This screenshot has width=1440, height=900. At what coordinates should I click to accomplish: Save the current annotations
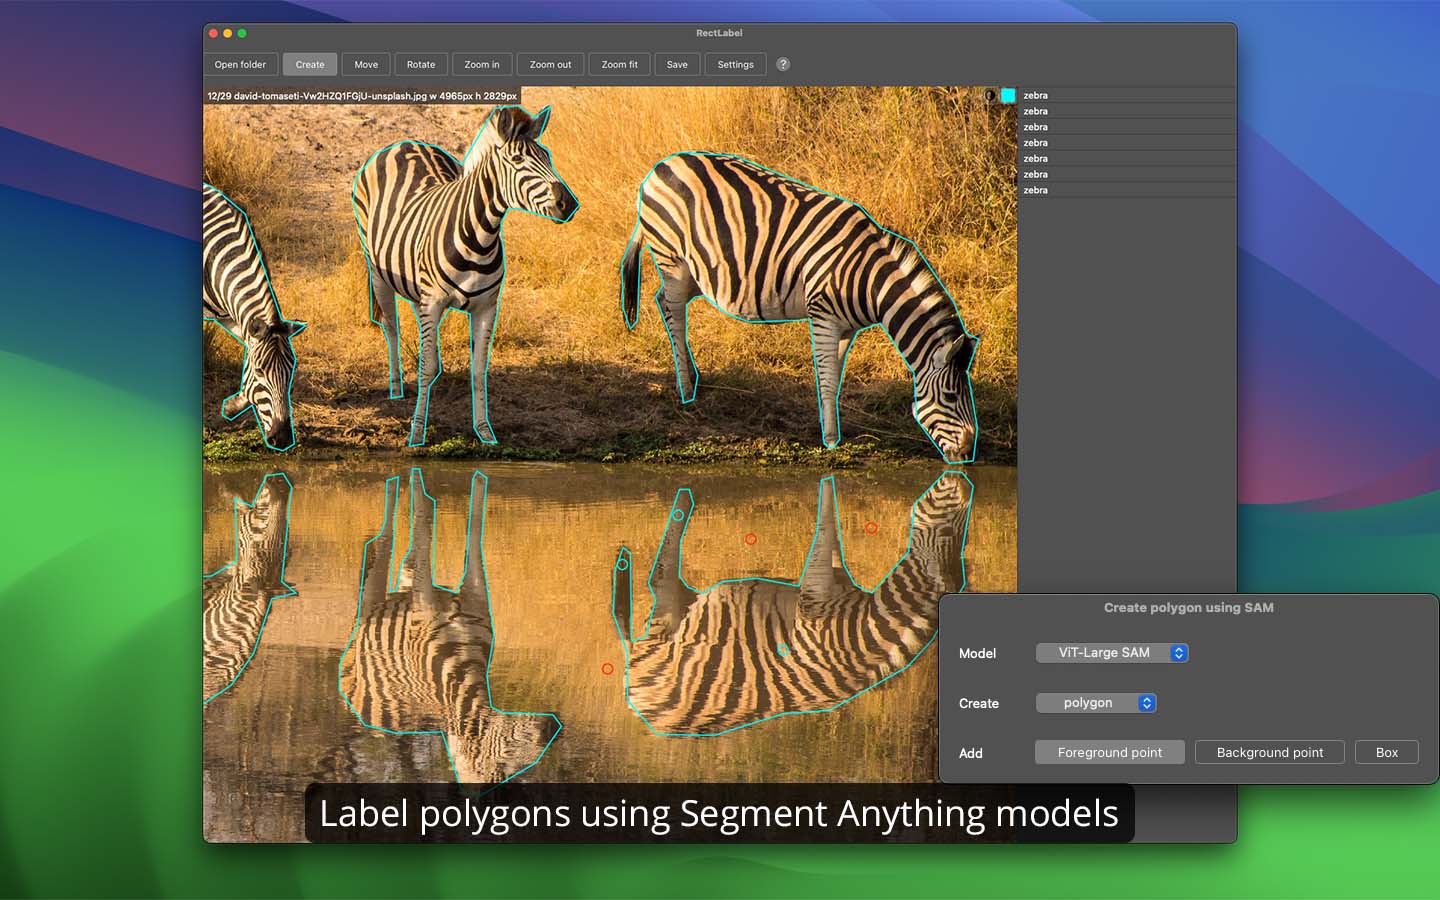coord(677,64)
